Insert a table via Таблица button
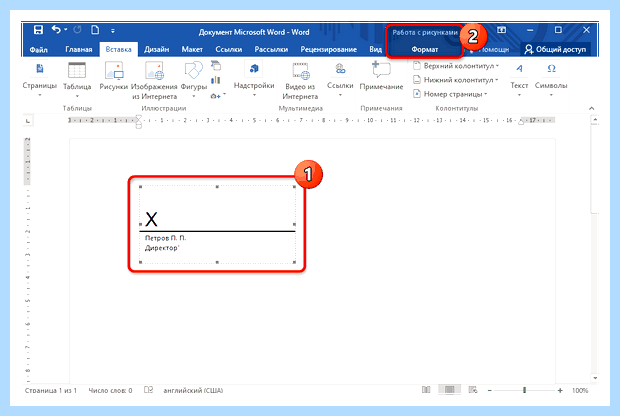This screenshot has width=620, height=416. pos(77,79)
